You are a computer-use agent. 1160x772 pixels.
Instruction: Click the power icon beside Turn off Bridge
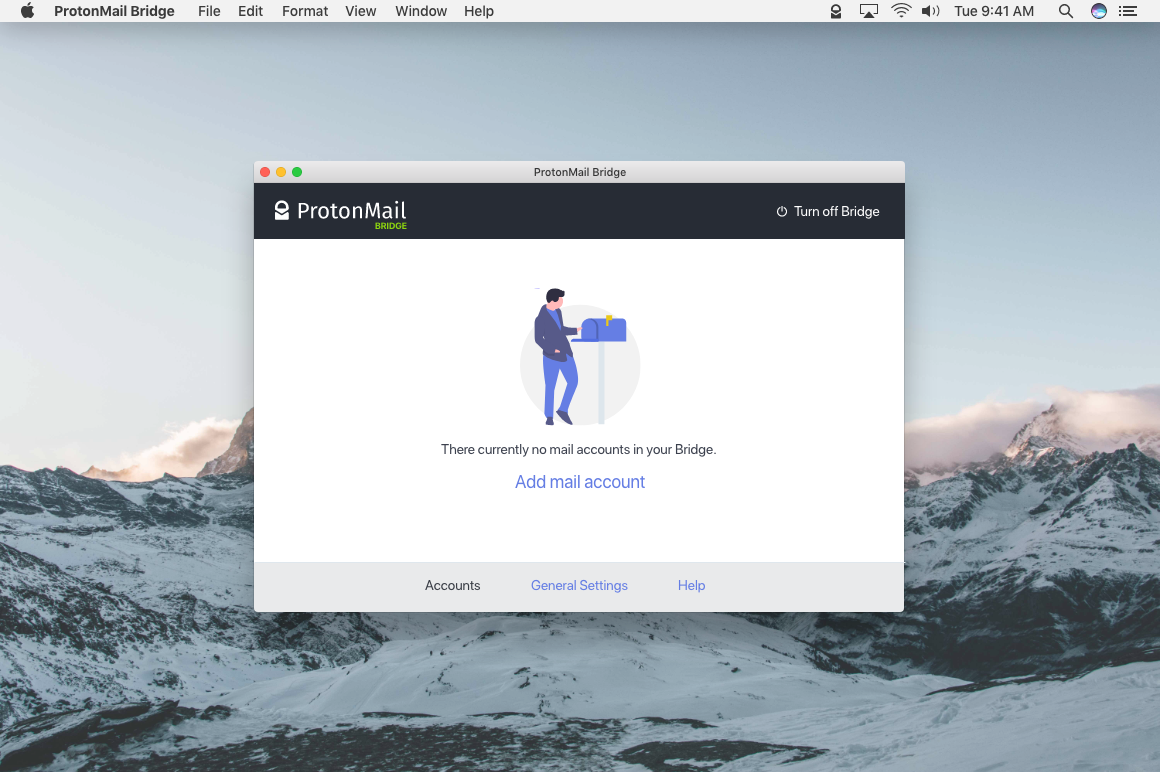(x=781, y=211)
